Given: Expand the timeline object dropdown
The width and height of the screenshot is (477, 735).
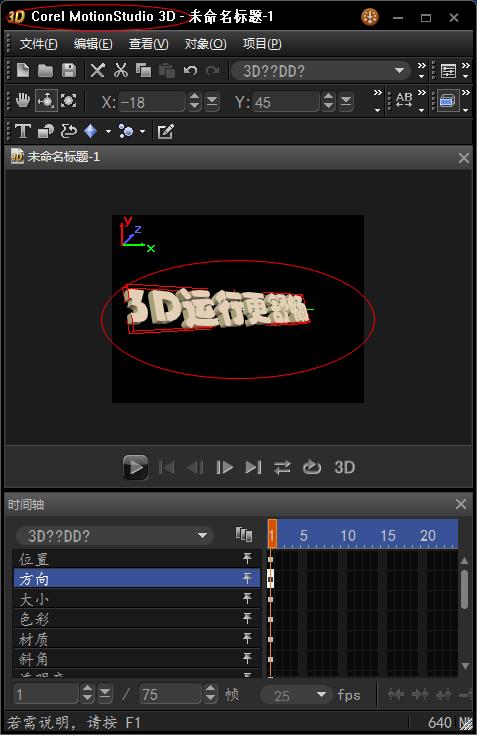Looking at the screenshot, I should (x=115, y=535).
